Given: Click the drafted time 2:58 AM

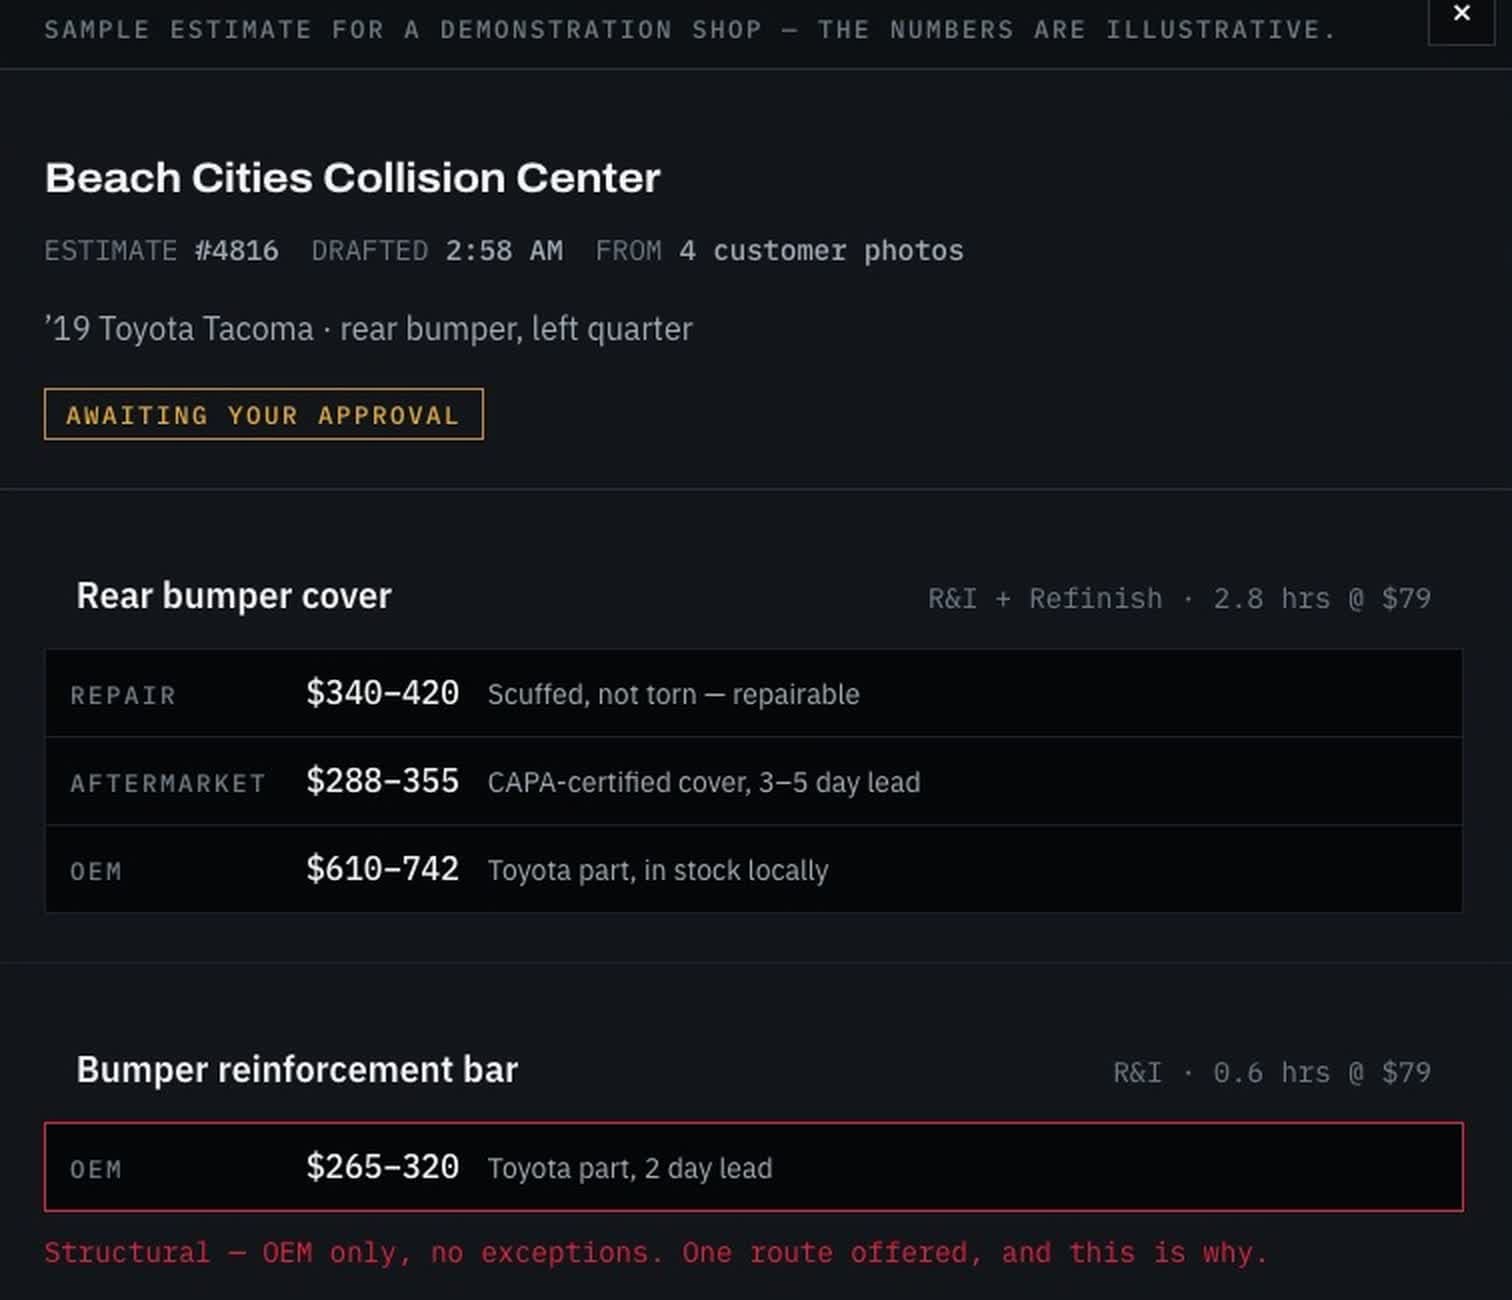Looking at the screenshot, I should [504, 250].
